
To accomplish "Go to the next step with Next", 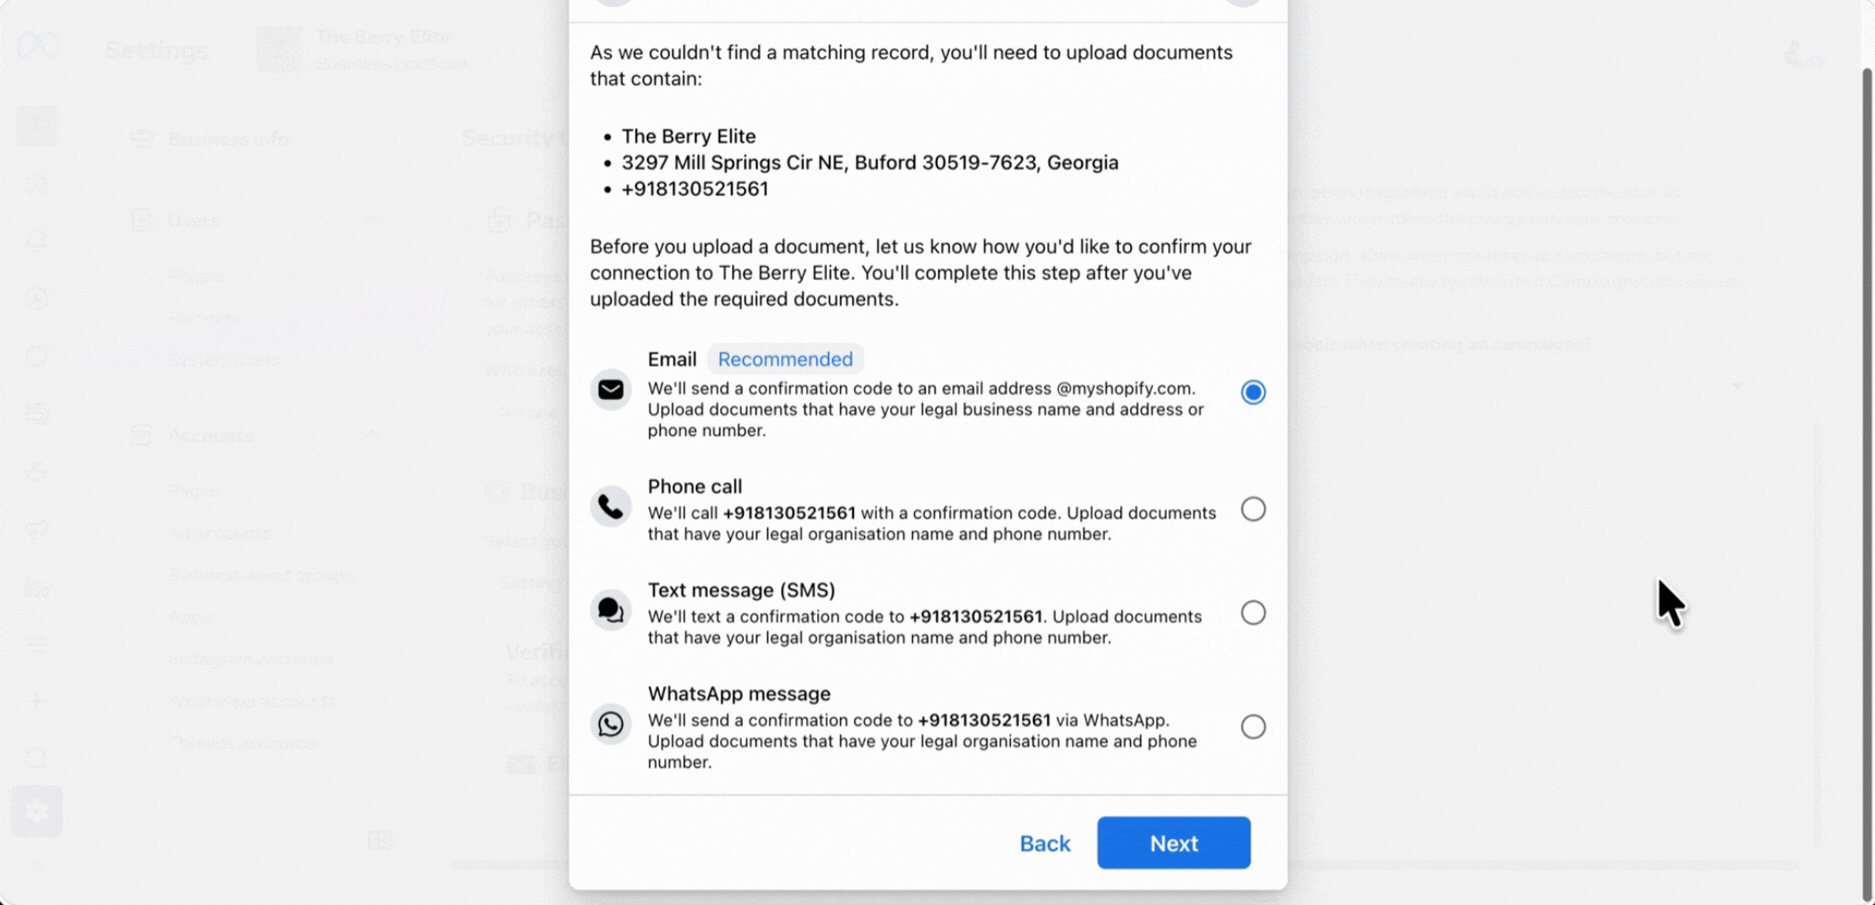I will click(x=1174, y=843).
